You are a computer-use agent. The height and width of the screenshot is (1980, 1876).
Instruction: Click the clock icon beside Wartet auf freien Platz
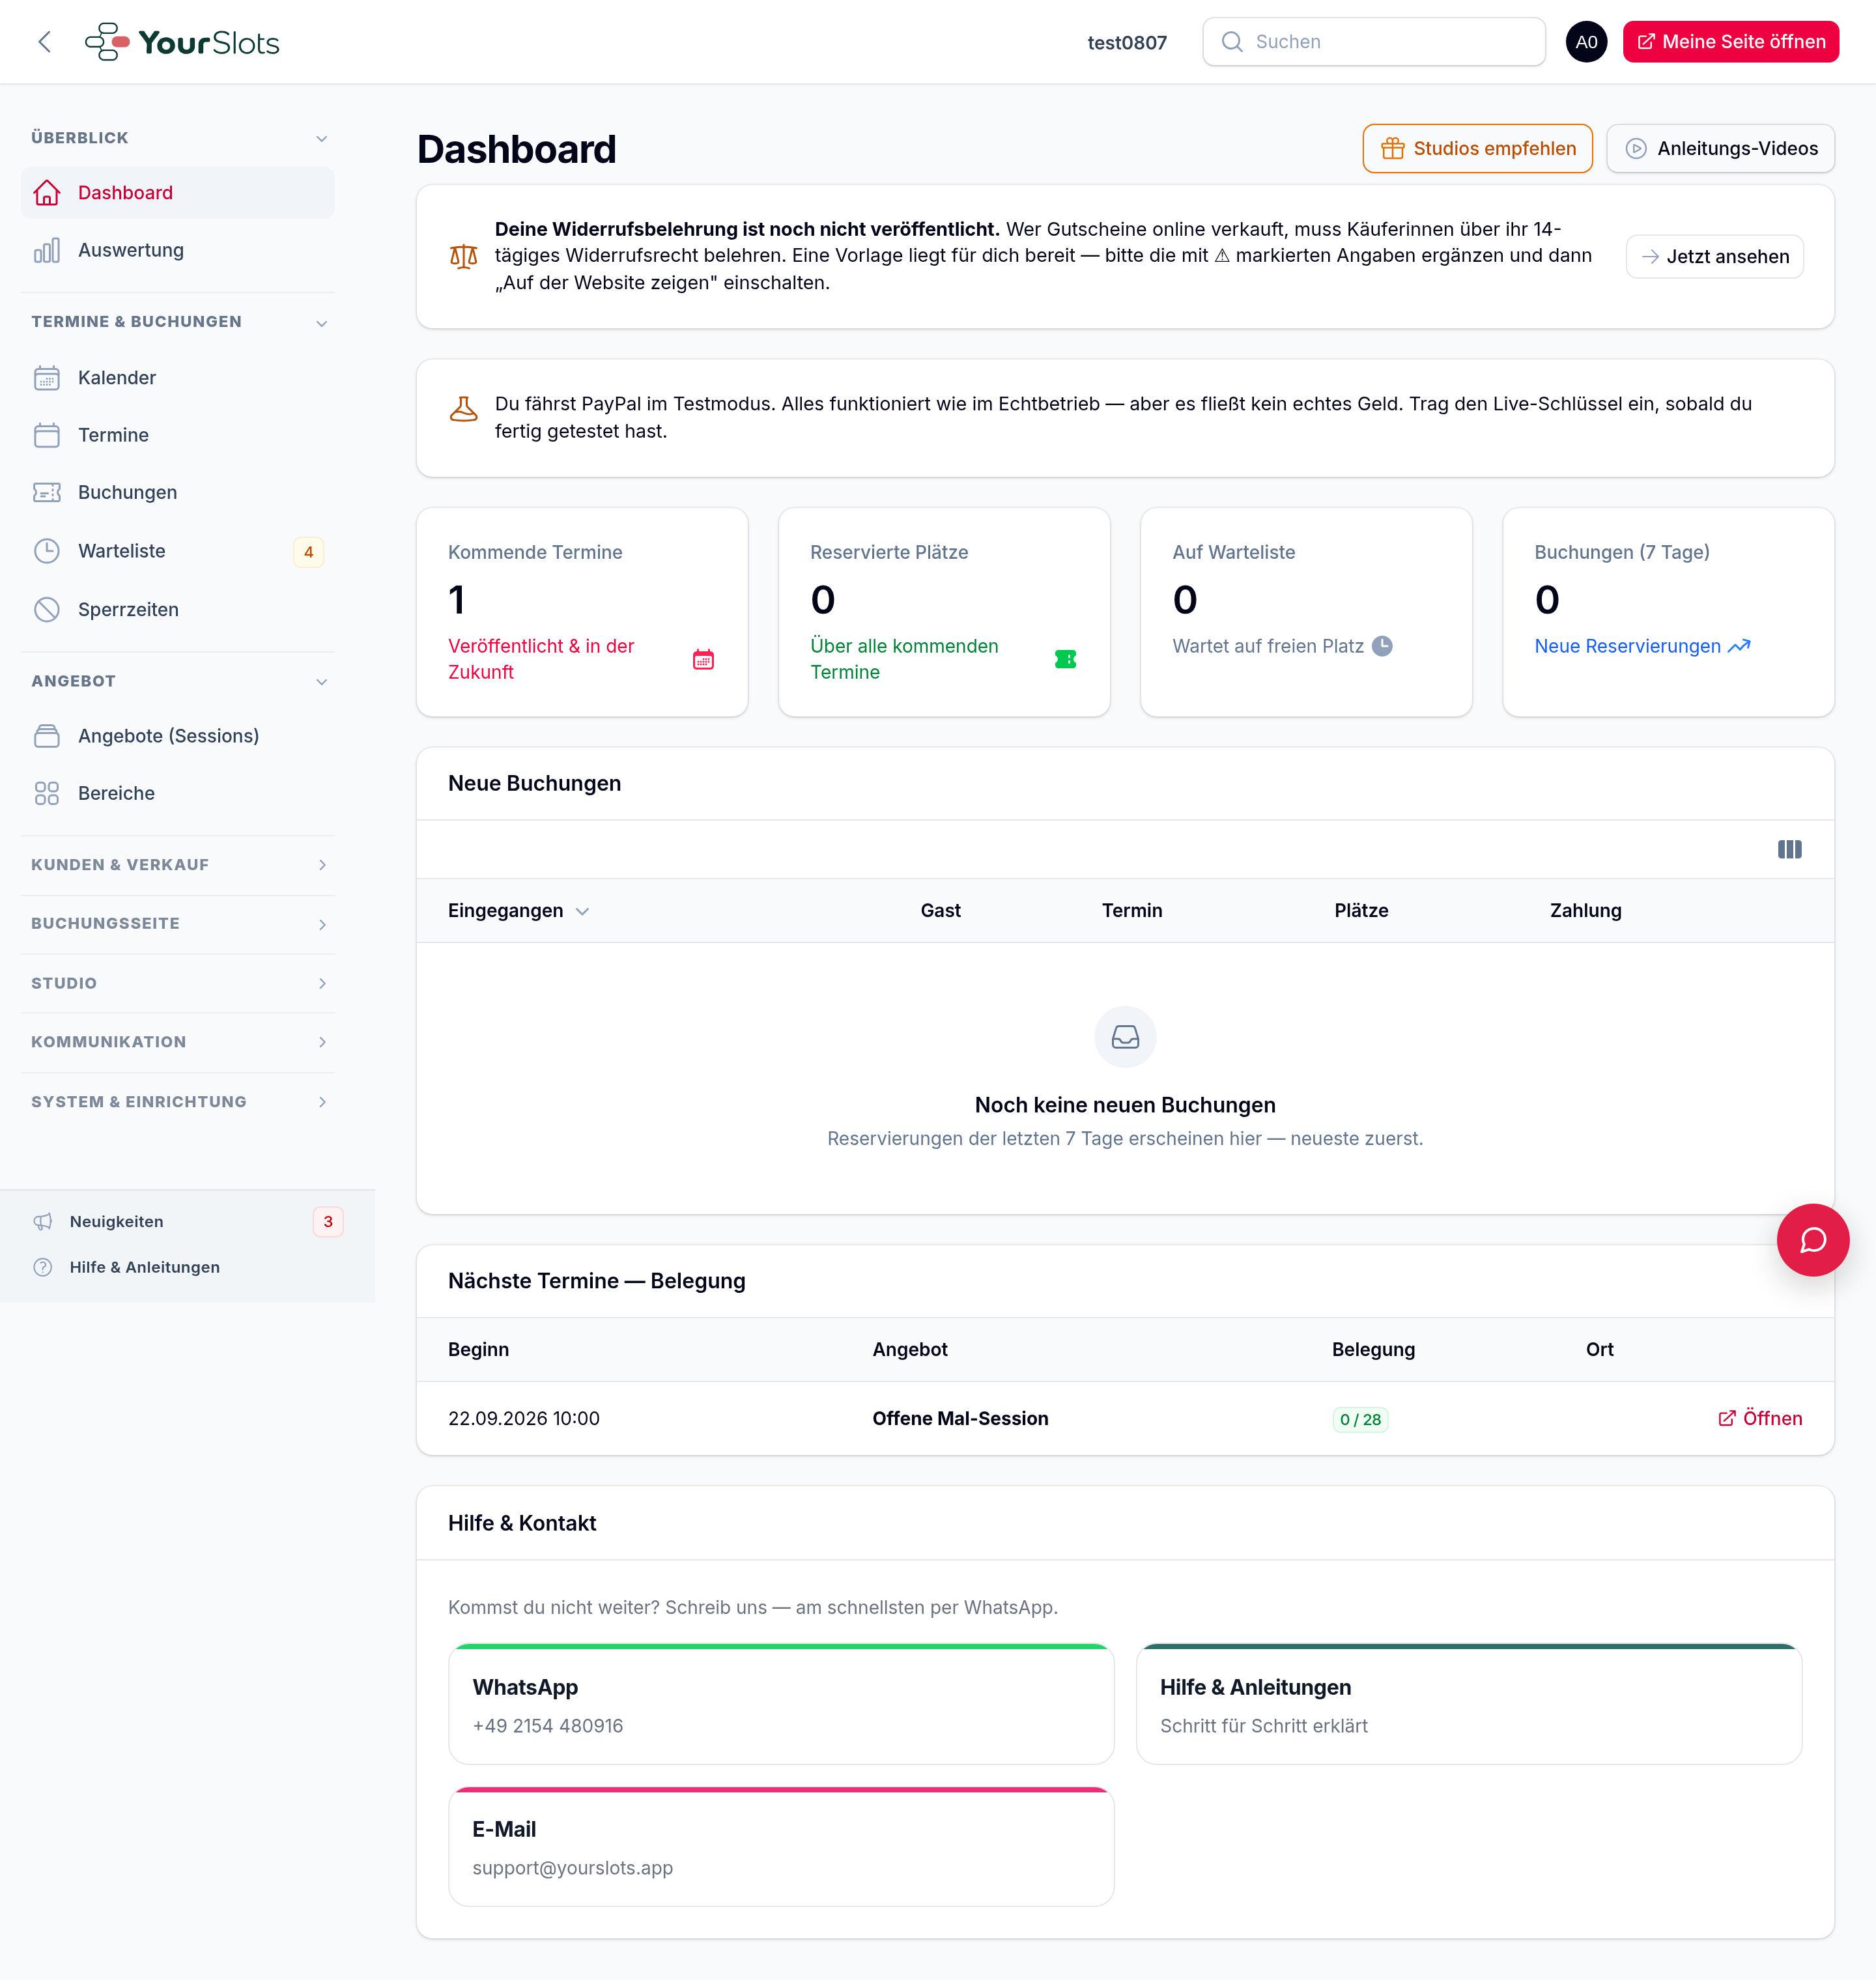point(1382,646)
